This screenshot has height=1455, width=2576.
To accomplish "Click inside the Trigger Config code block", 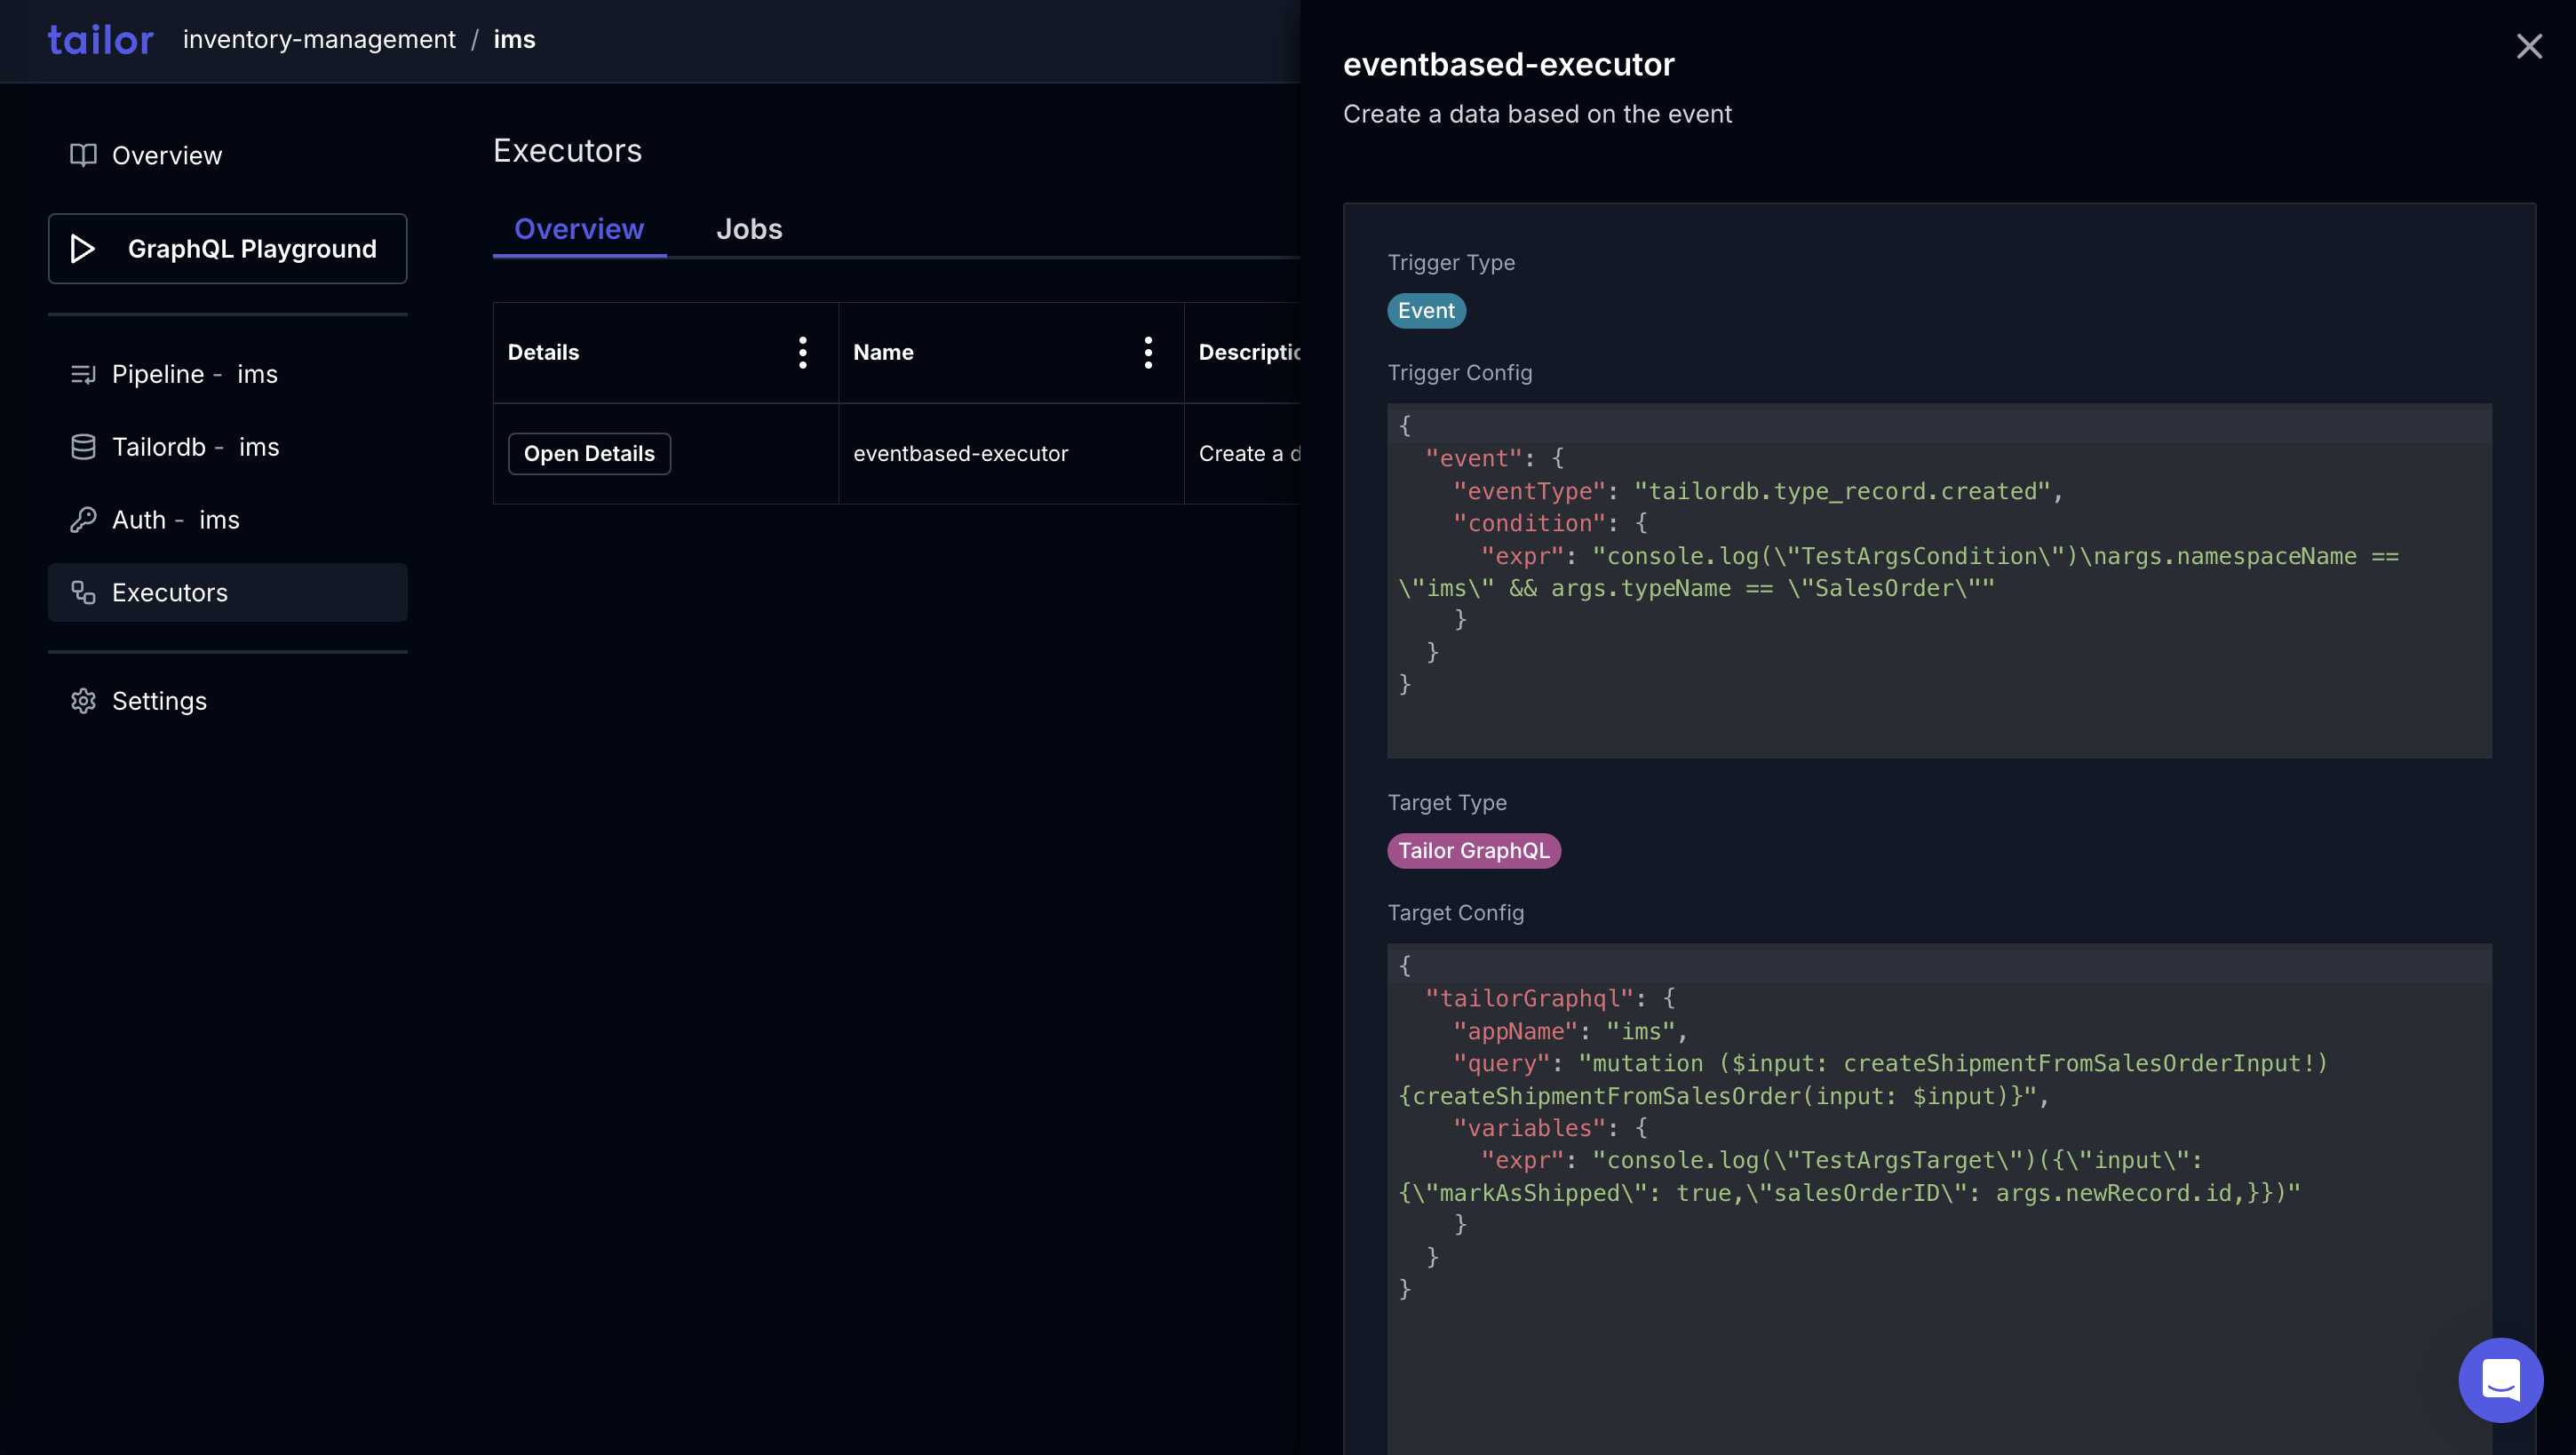I will coord(1939,580).
